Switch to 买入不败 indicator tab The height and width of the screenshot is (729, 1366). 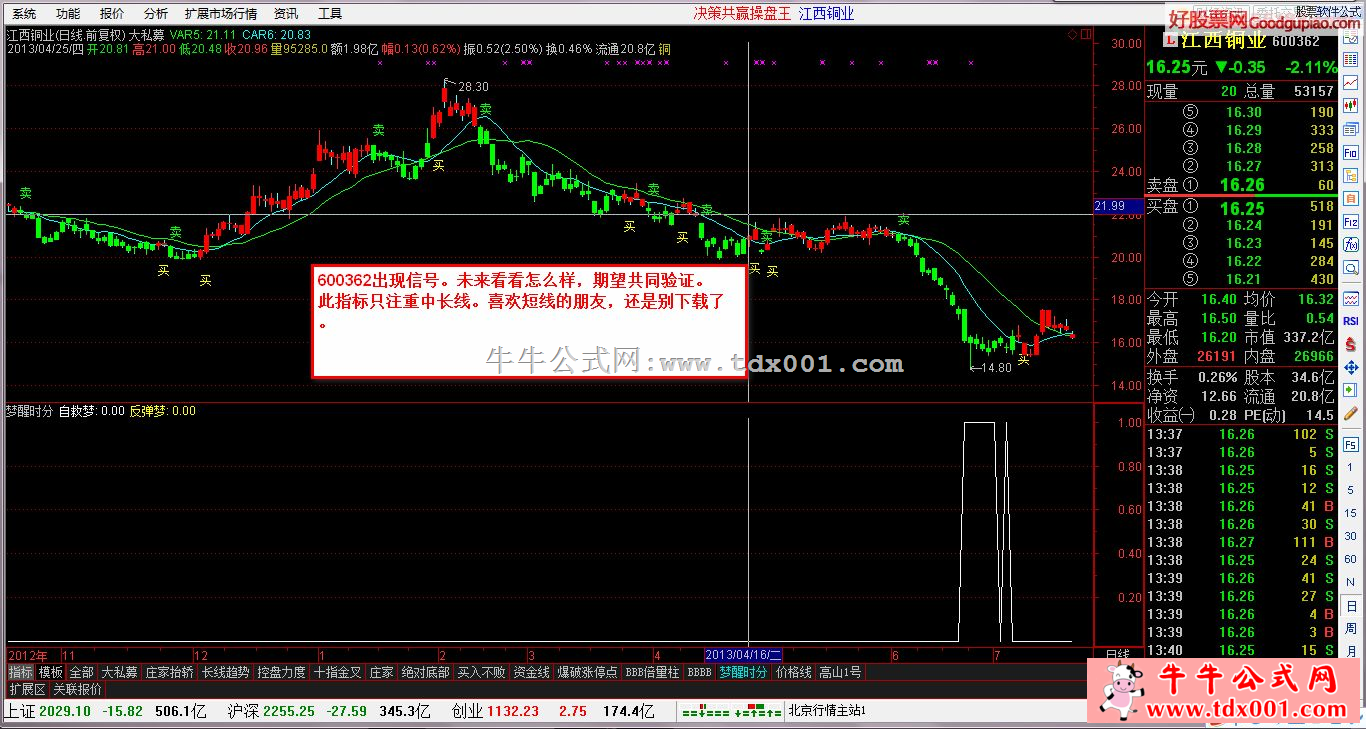[x=482, y=672]
